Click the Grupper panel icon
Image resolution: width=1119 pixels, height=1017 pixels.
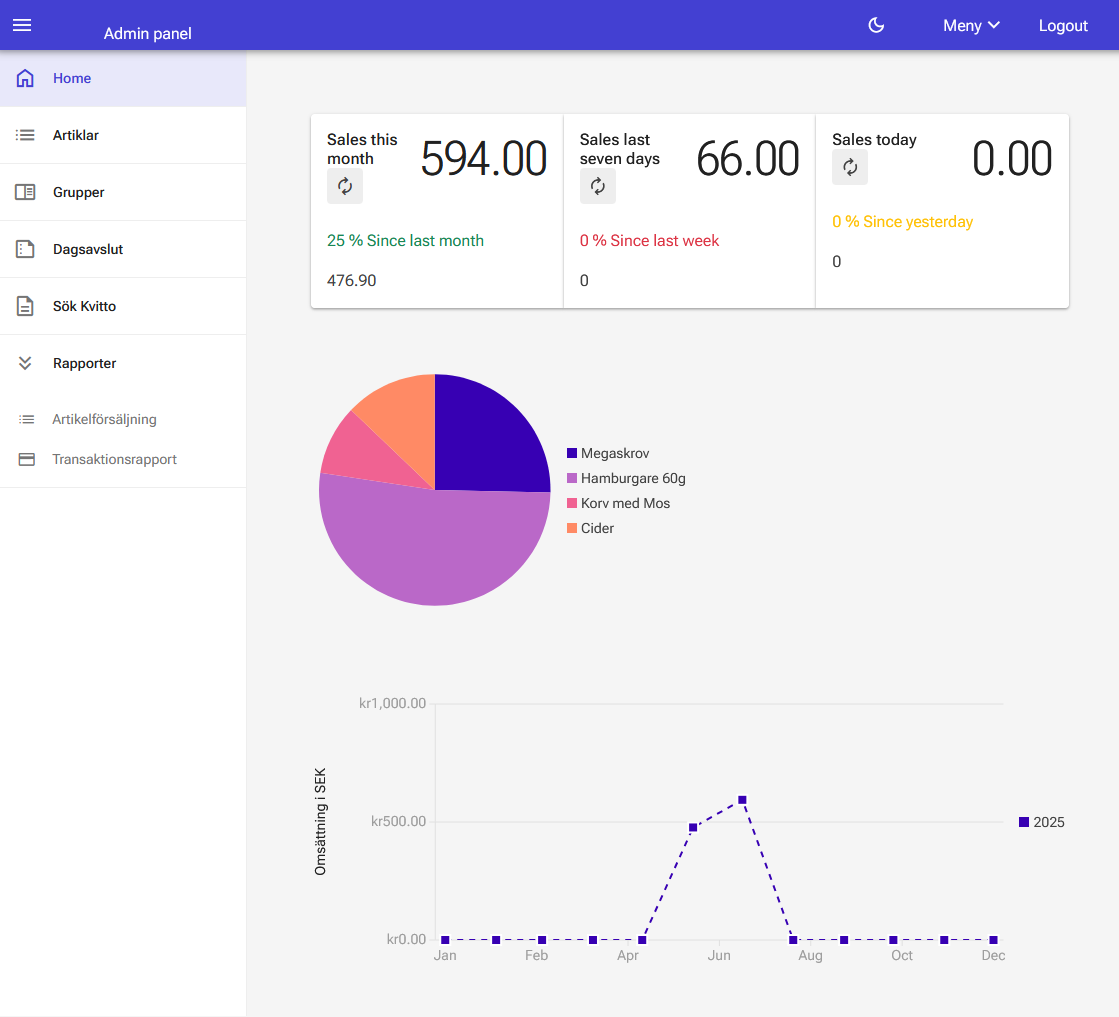pos(26,192)
